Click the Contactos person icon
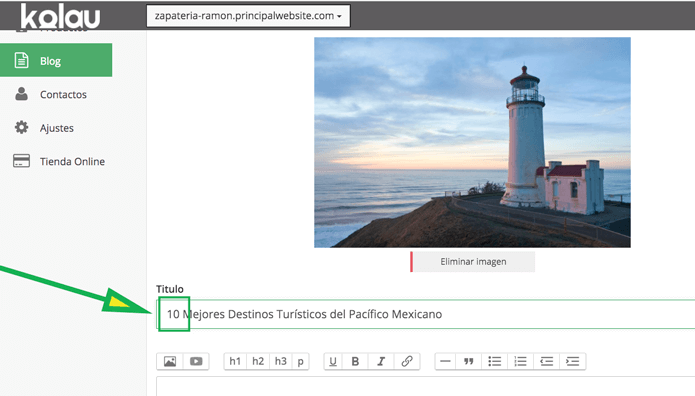695x396 pixels. pyautogui.click(x=21, y=94)
